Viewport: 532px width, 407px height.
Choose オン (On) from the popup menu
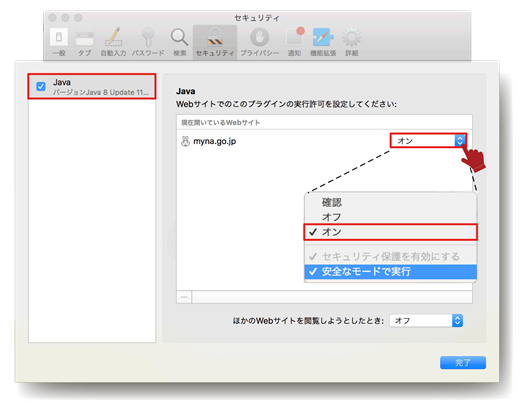point(390,232)
